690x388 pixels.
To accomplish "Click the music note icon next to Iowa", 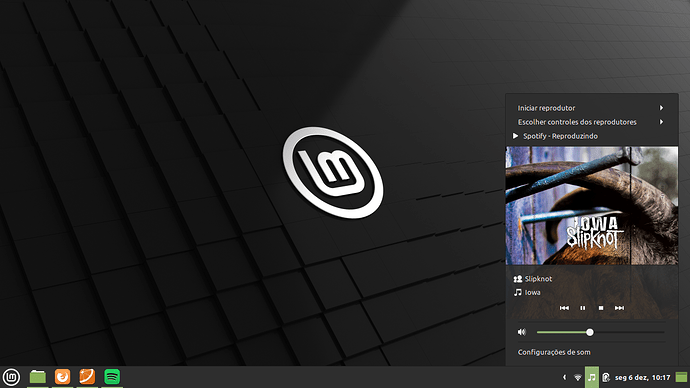I will click(x=518, y=293).
